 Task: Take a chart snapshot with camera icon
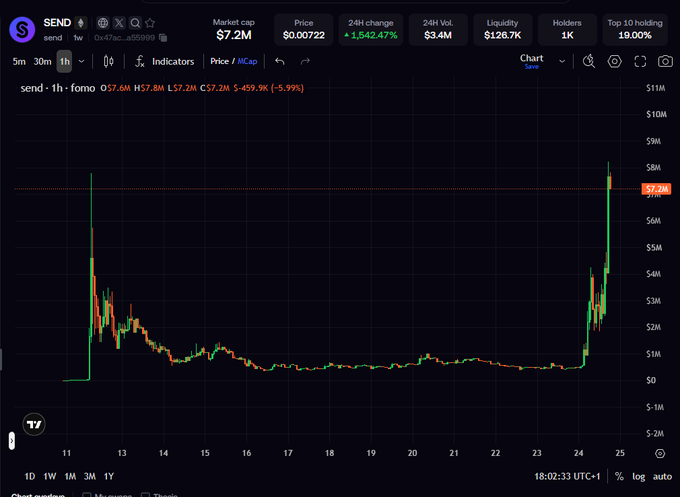[x=665, y=61]
